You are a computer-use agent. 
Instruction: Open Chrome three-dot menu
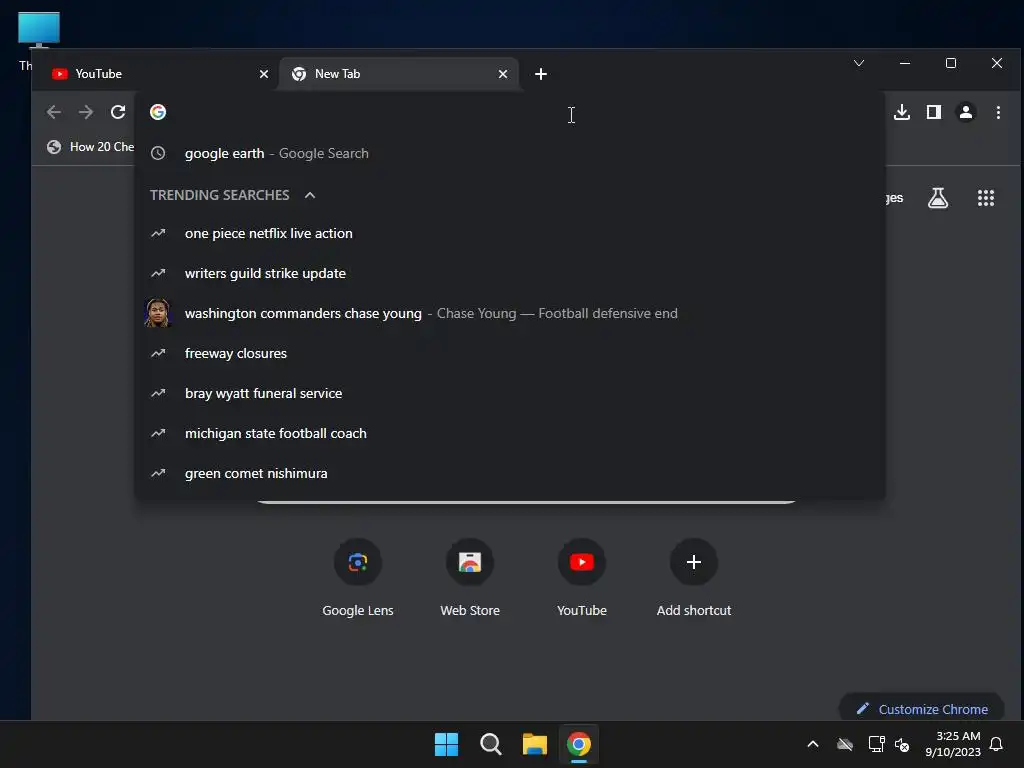pos(998,112)
